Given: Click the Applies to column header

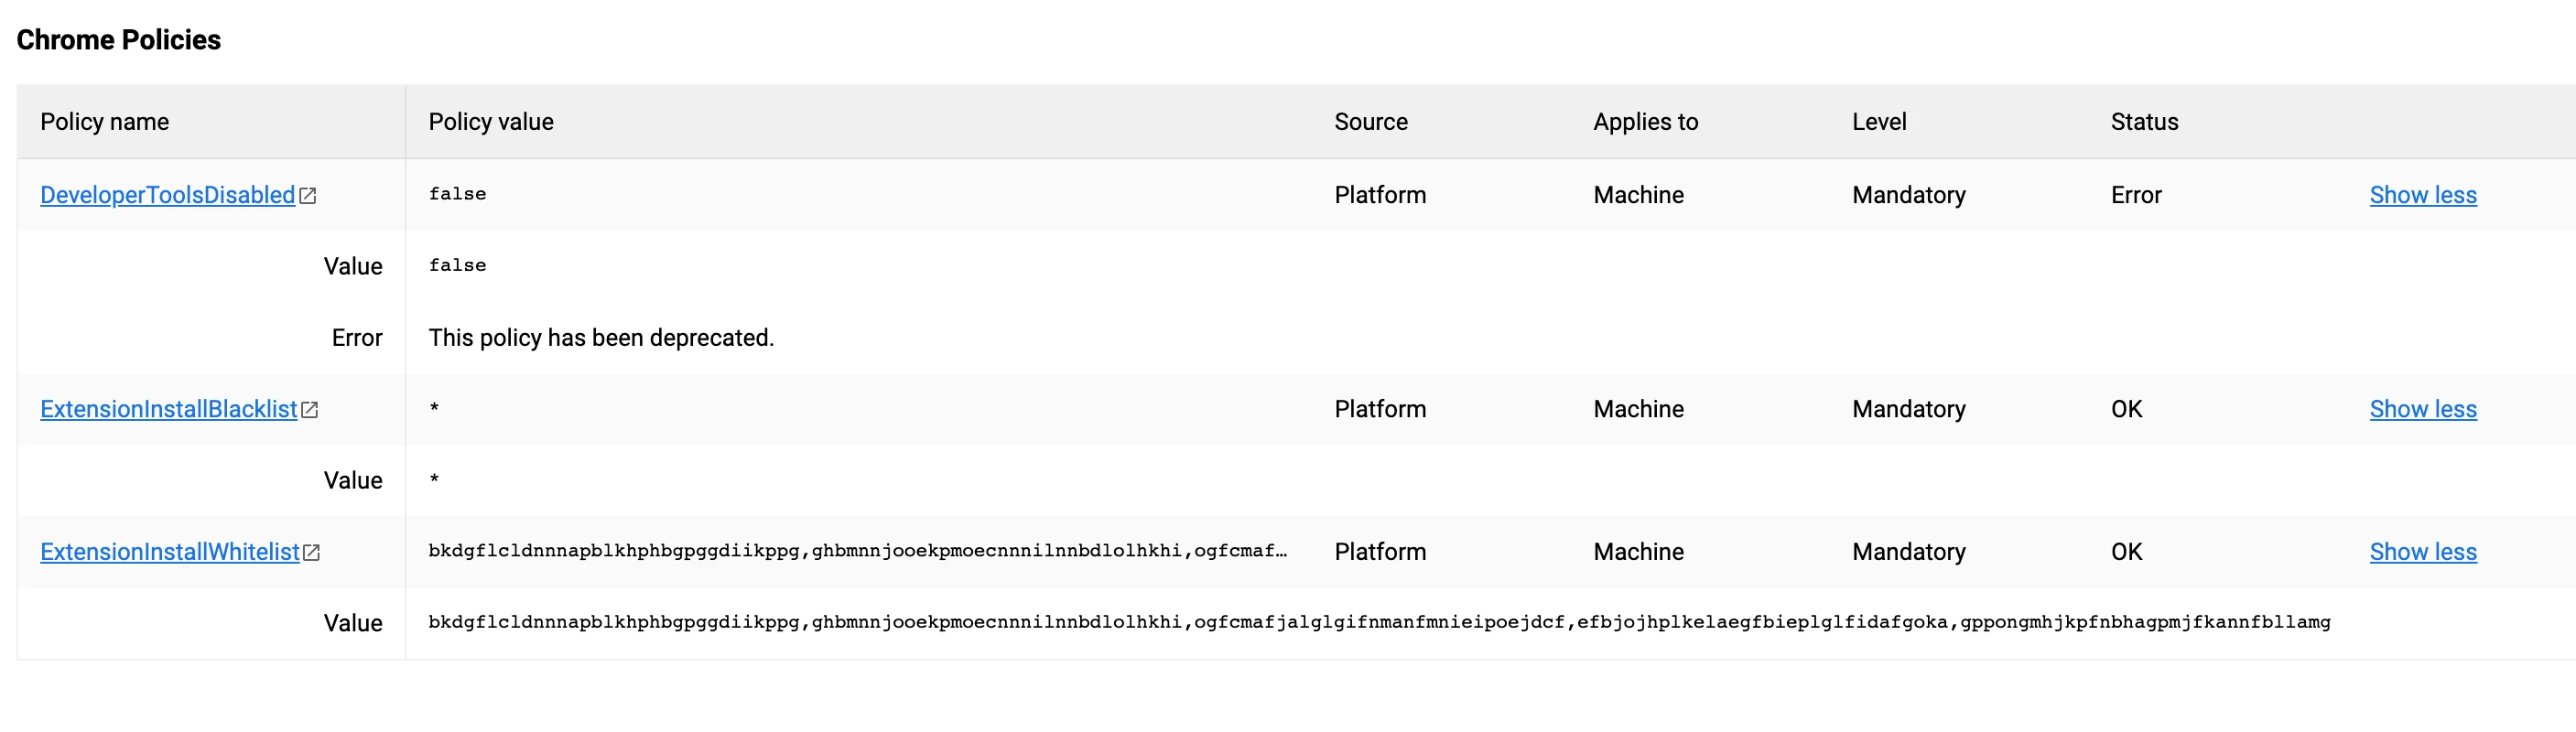Looking at the screenshot, I should click(x=1646, y=122).
